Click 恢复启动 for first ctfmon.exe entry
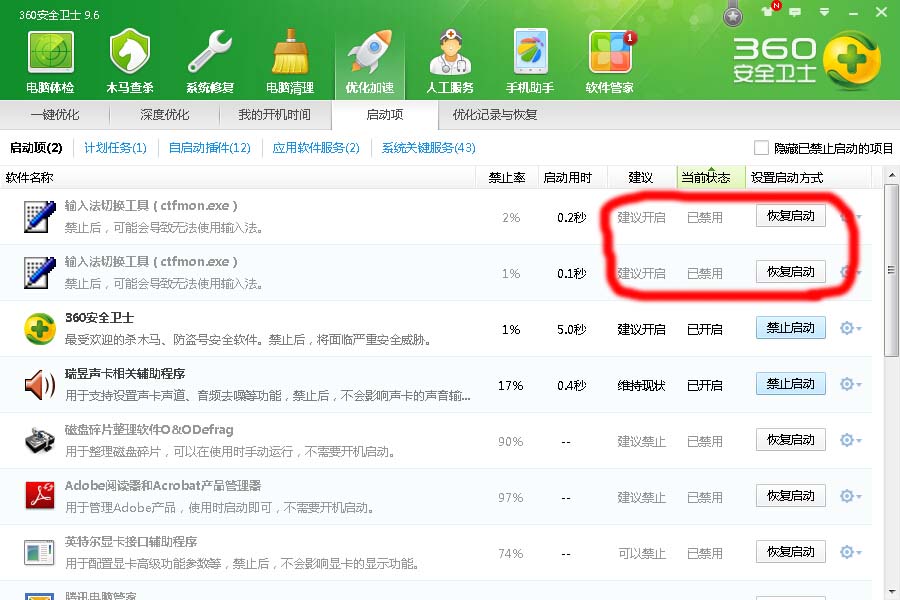Viewport: 900px width, 600px height. click(790, 215)
